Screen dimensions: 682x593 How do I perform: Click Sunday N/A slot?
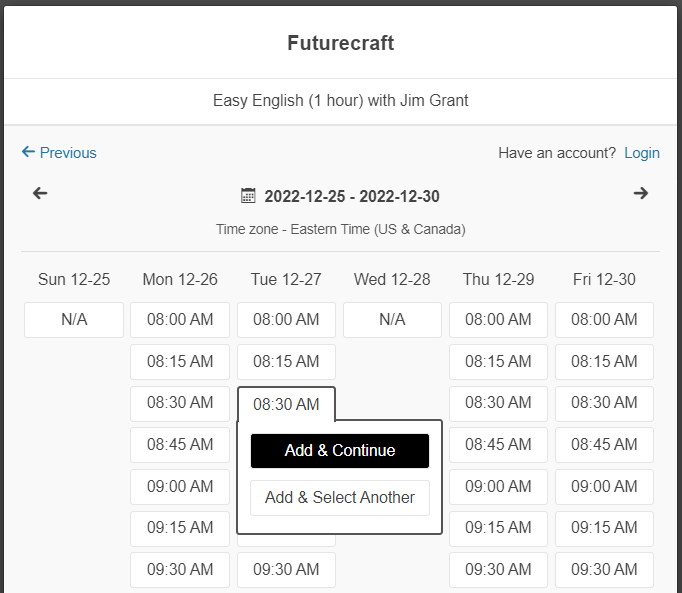[x=74, y=320]
